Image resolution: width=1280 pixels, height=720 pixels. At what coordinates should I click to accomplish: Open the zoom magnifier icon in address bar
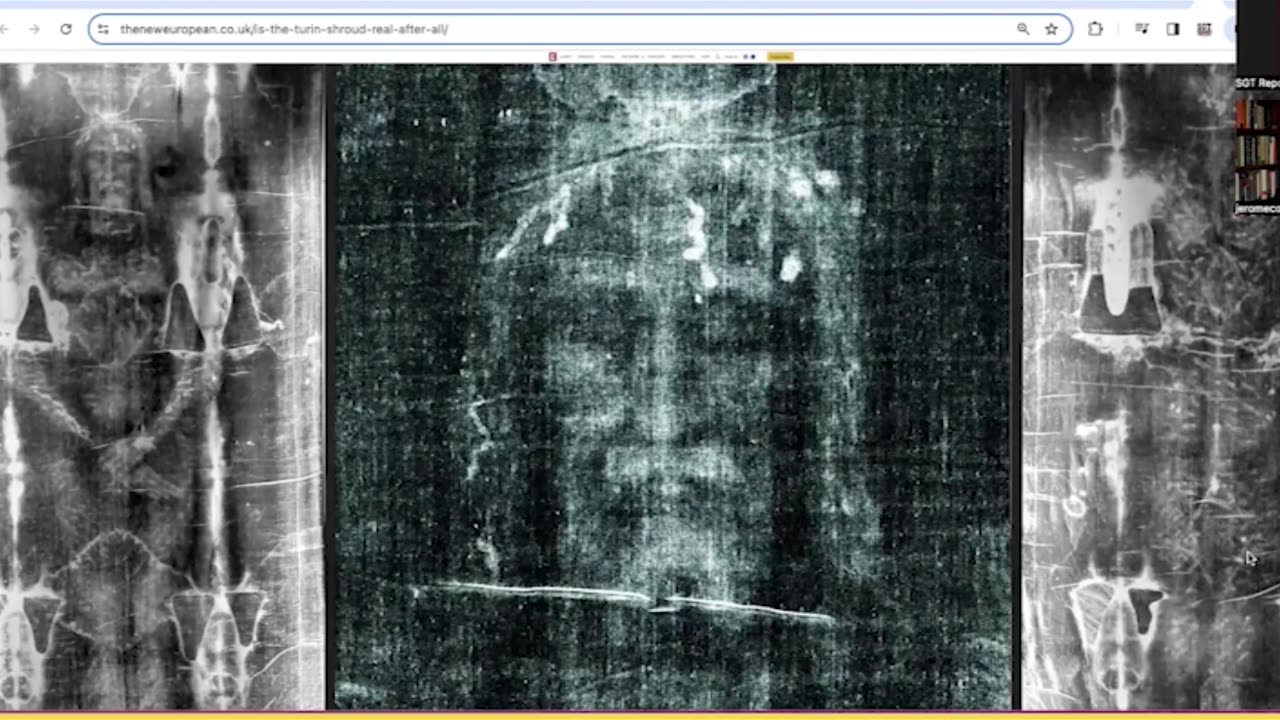[x=1023, y=29]
